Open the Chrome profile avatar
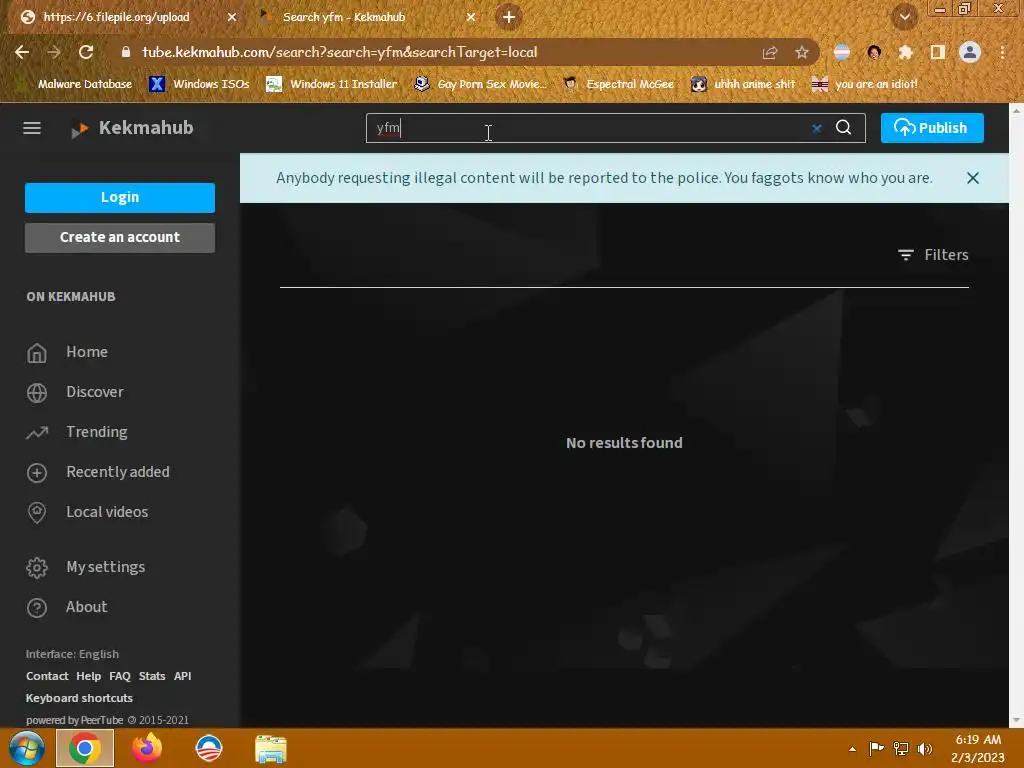Image resolution: width=1024 pixels, height=768 pixels. 970,52
